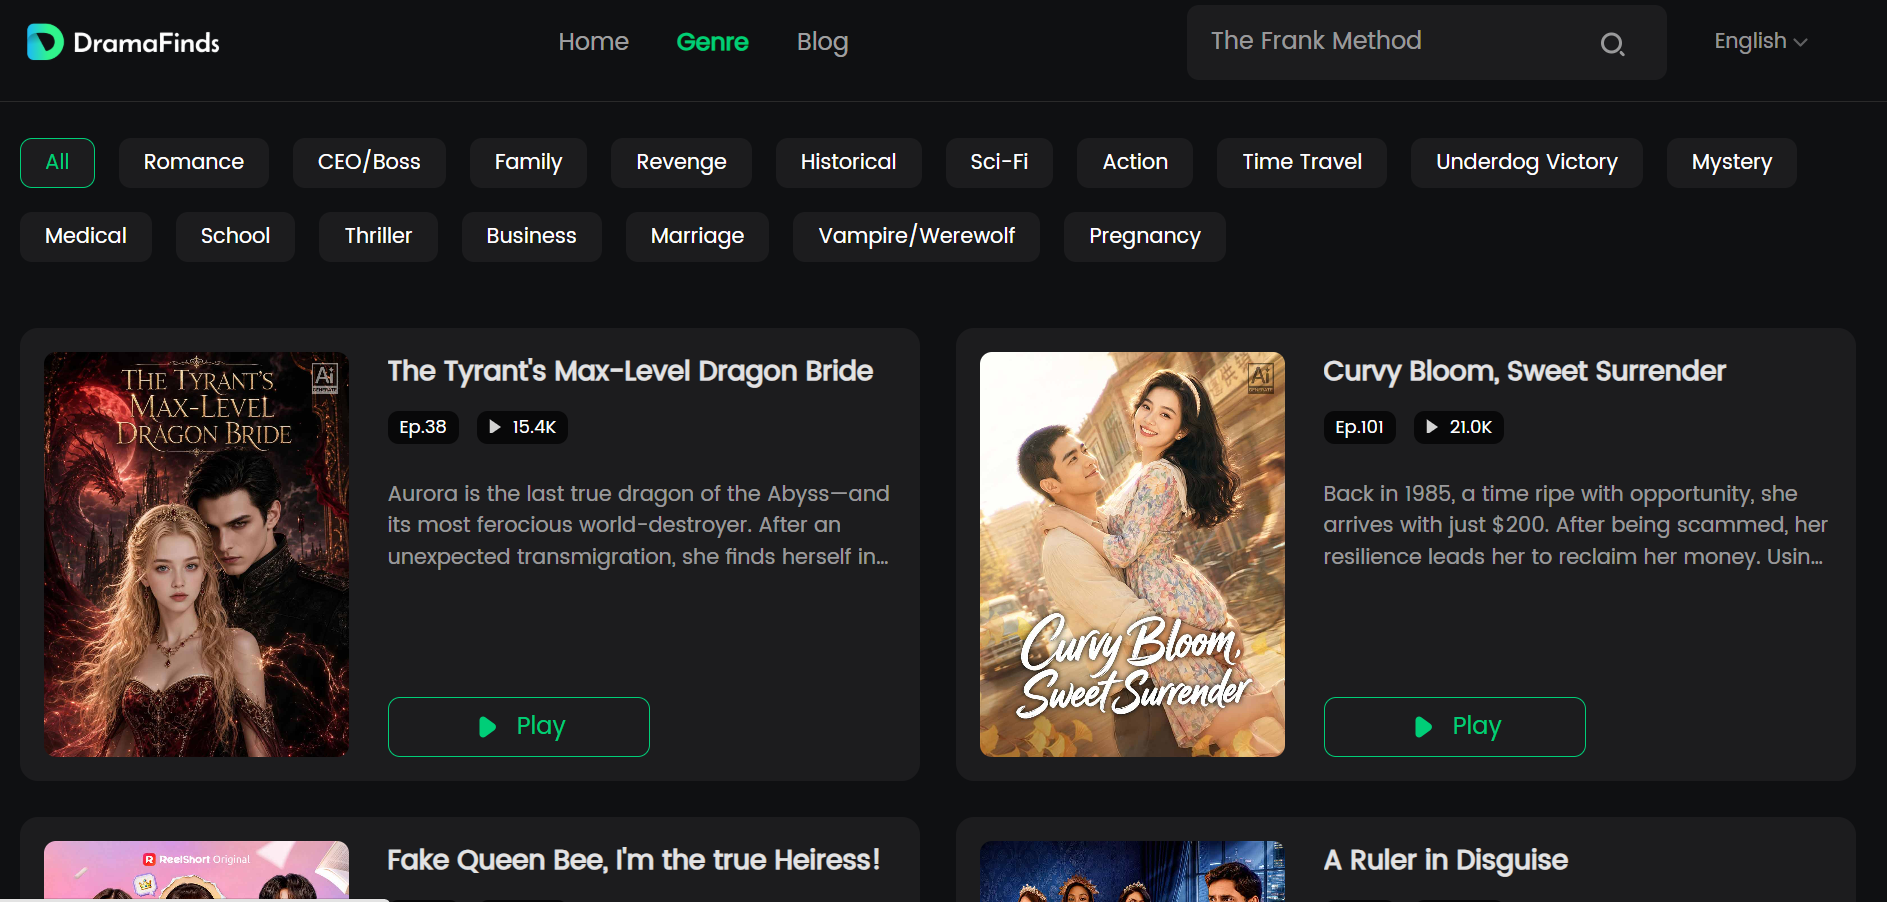Filter by Romance genre
This screenshot has width=1887, height=902.
pyautogui.click(x=193, y=163)
